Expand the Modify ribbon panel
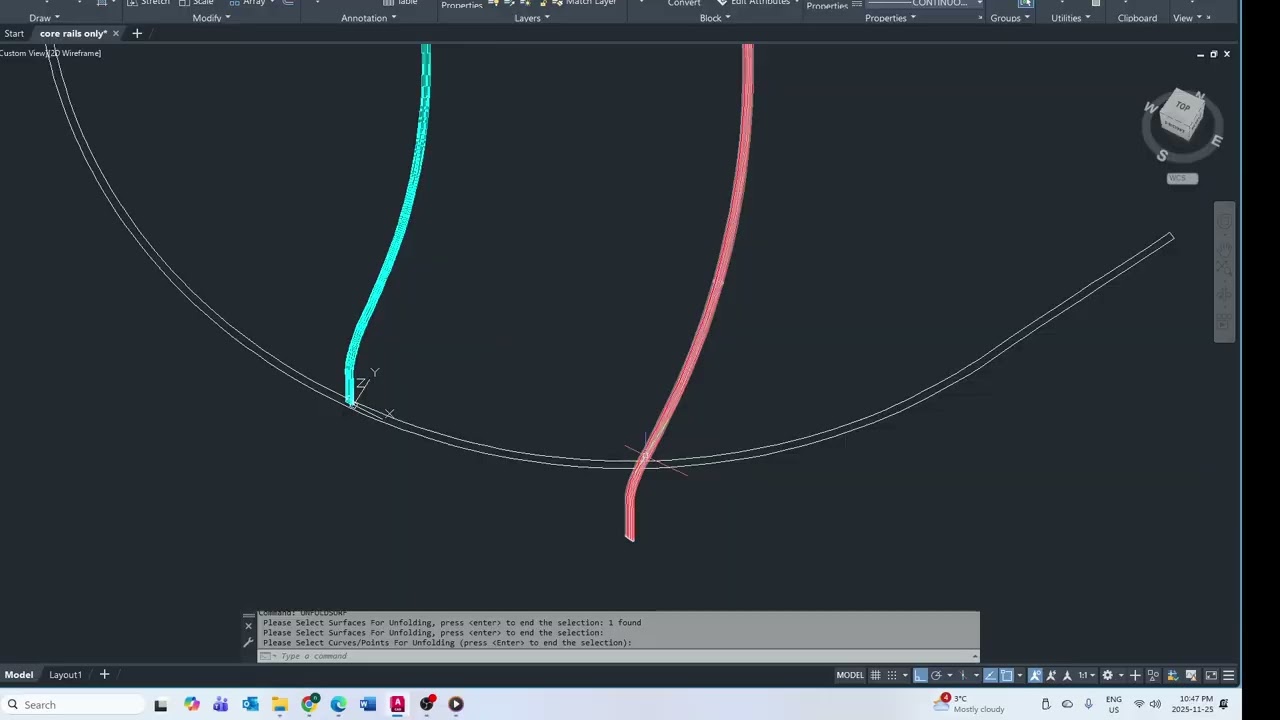This screenshot has width=1280, height=720. coord(211,18)
